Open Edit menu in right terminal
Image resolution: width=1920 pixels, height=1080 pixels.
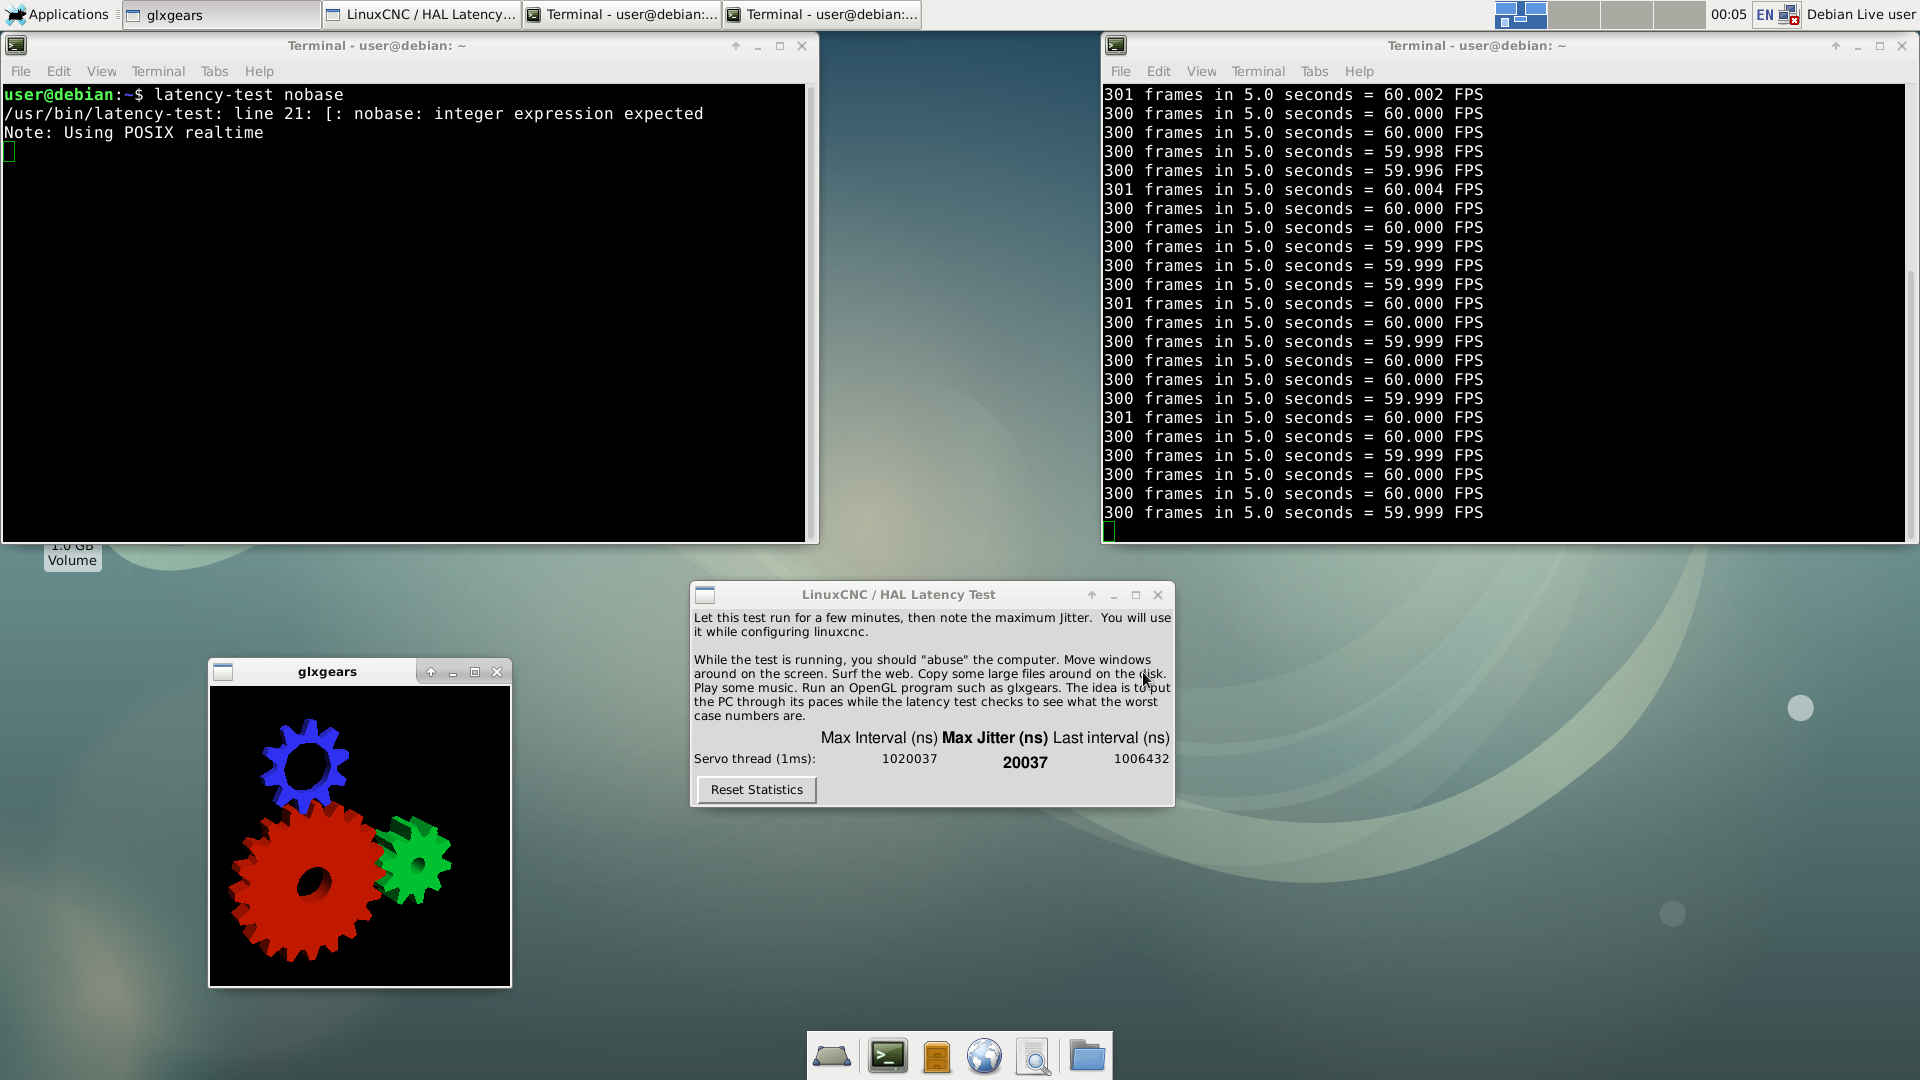pyautogui.click(x=1159, y=71)
